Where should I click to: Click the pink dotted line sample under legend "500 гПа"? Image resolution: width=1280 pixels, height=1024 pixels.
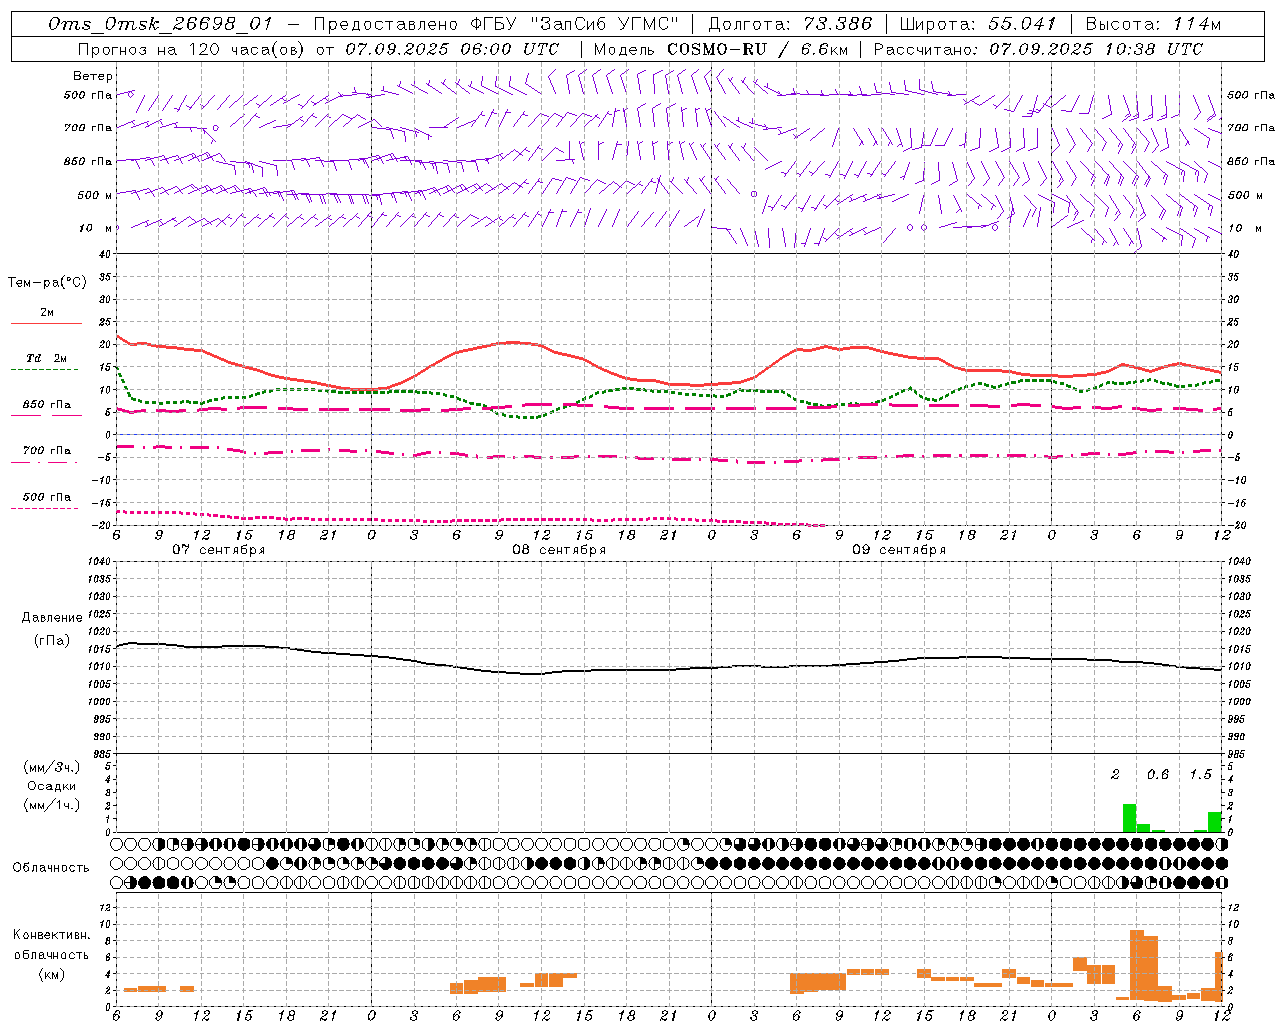pyautogui.click(x=45, y=509)
